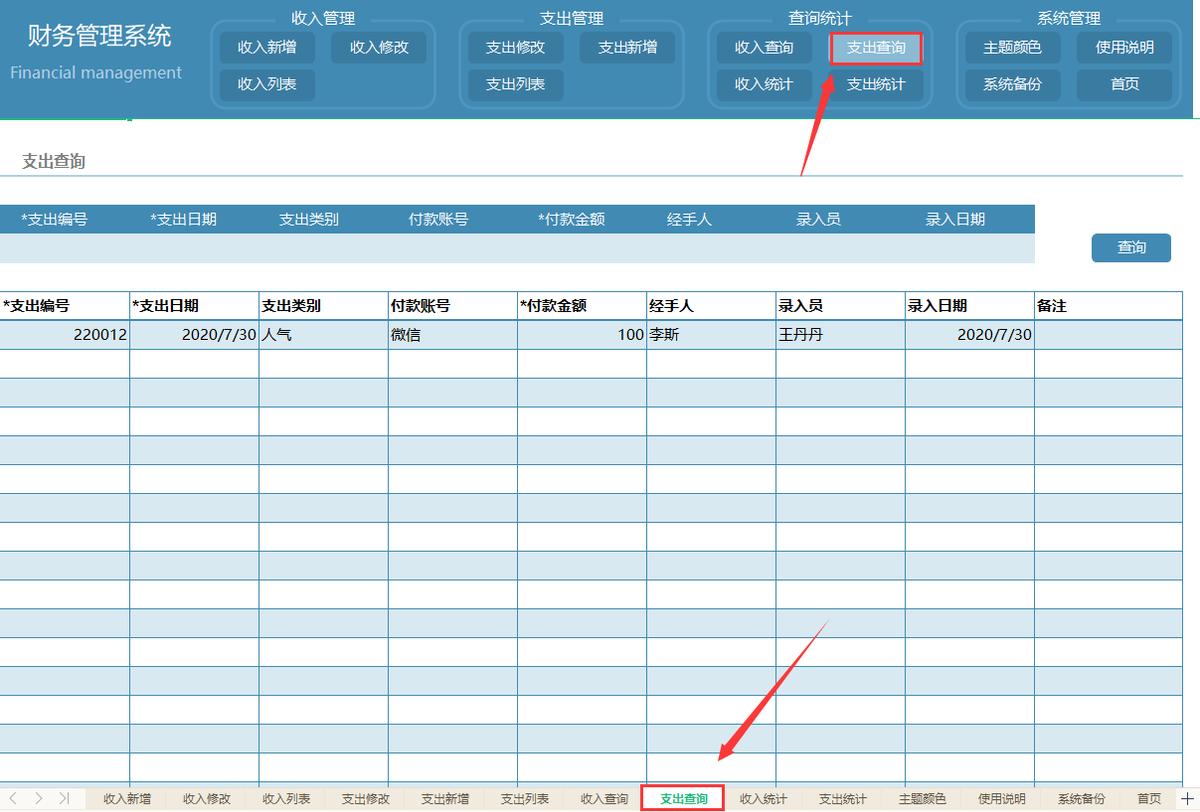
Task: Click the green 查询 search button
Action: click(1131, 247)
